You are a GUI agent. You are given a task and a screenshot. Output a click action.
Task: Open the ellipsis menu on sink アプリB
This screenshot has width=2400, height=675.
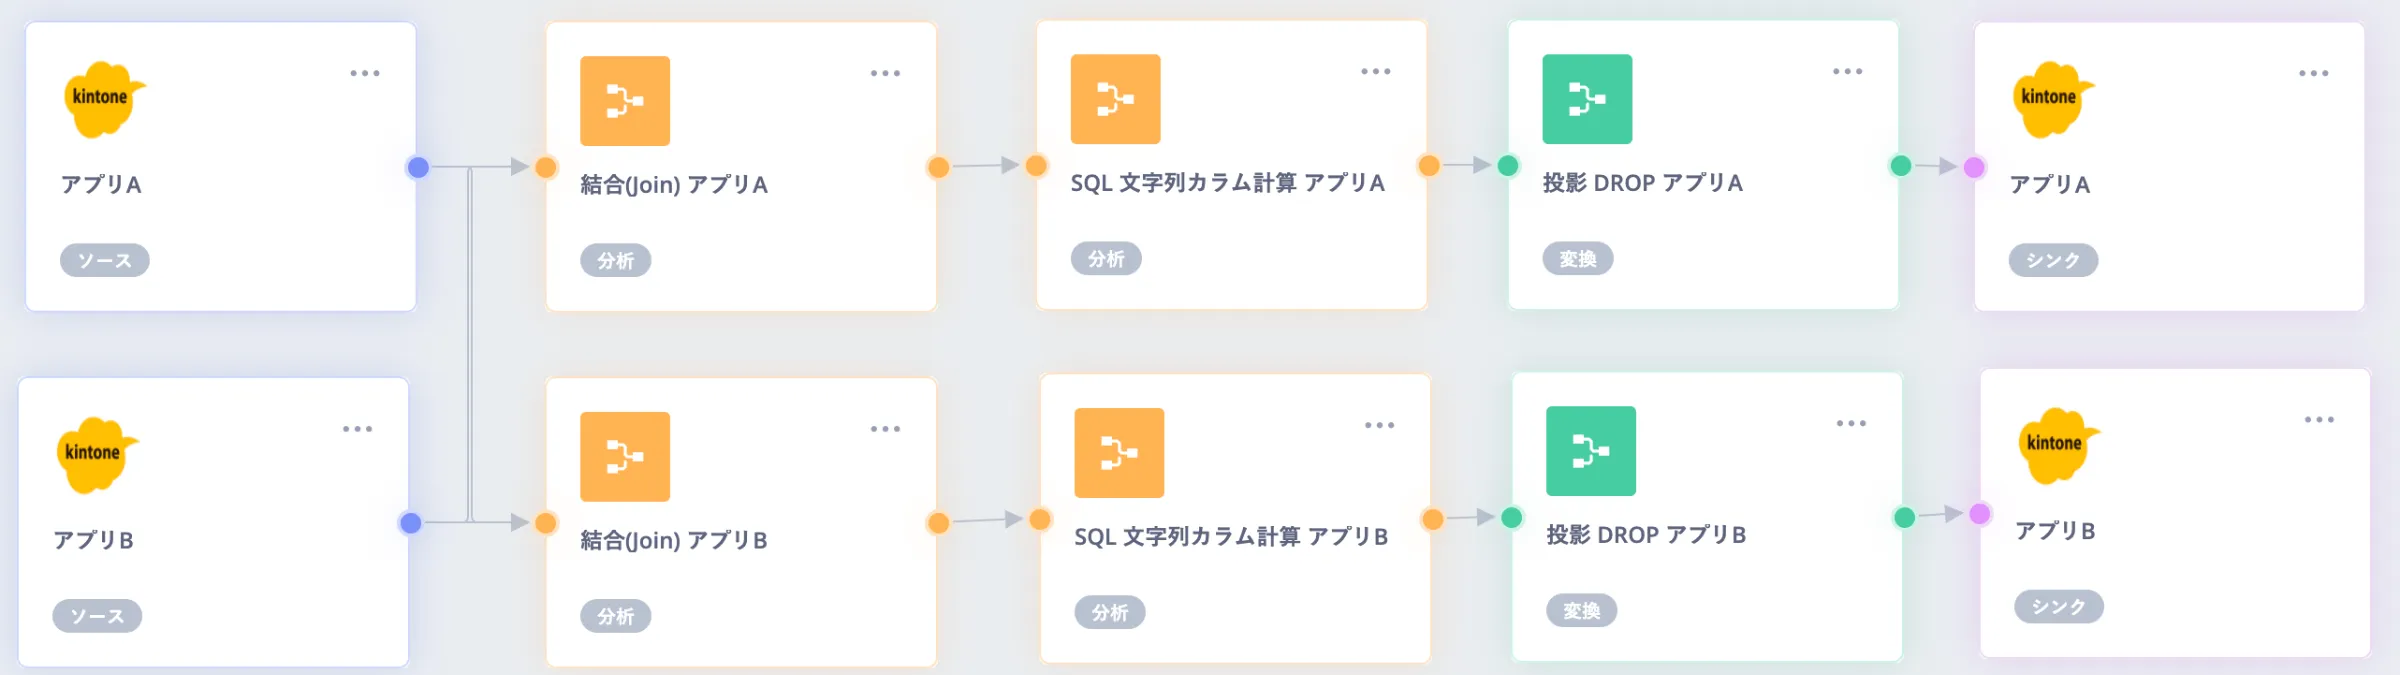click(x=2319, y=420)
